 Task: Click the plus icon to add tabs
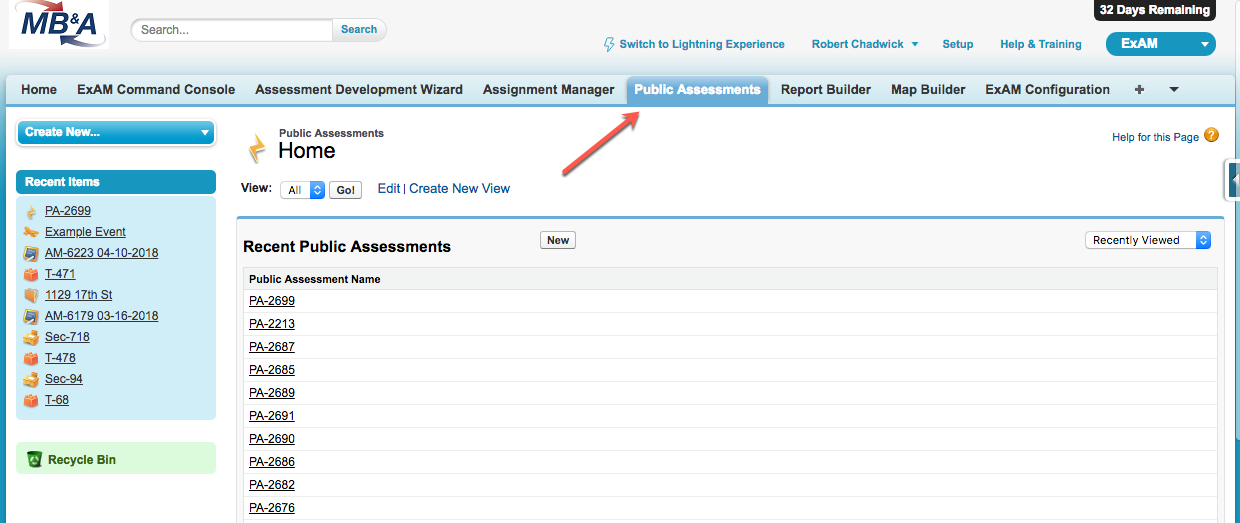[x=1139, y=90]
